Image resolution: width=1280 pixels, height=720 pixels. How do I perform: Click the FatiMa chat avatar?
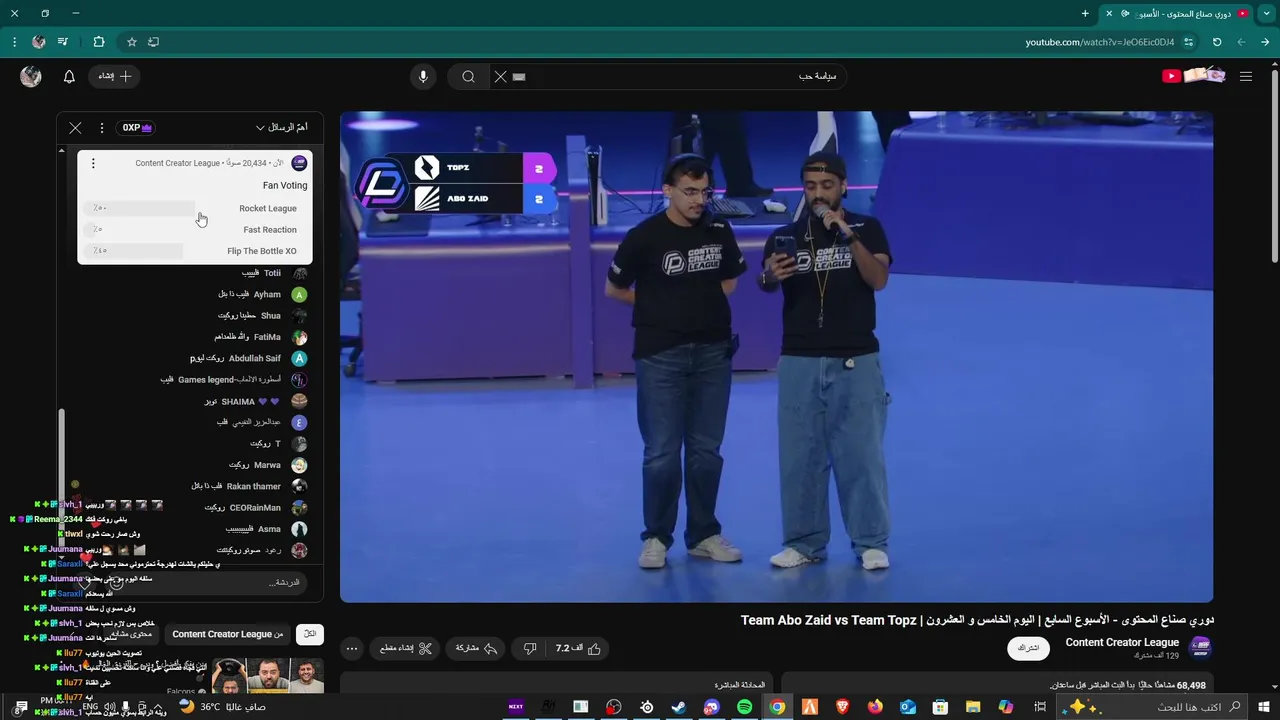coord(299,337)
